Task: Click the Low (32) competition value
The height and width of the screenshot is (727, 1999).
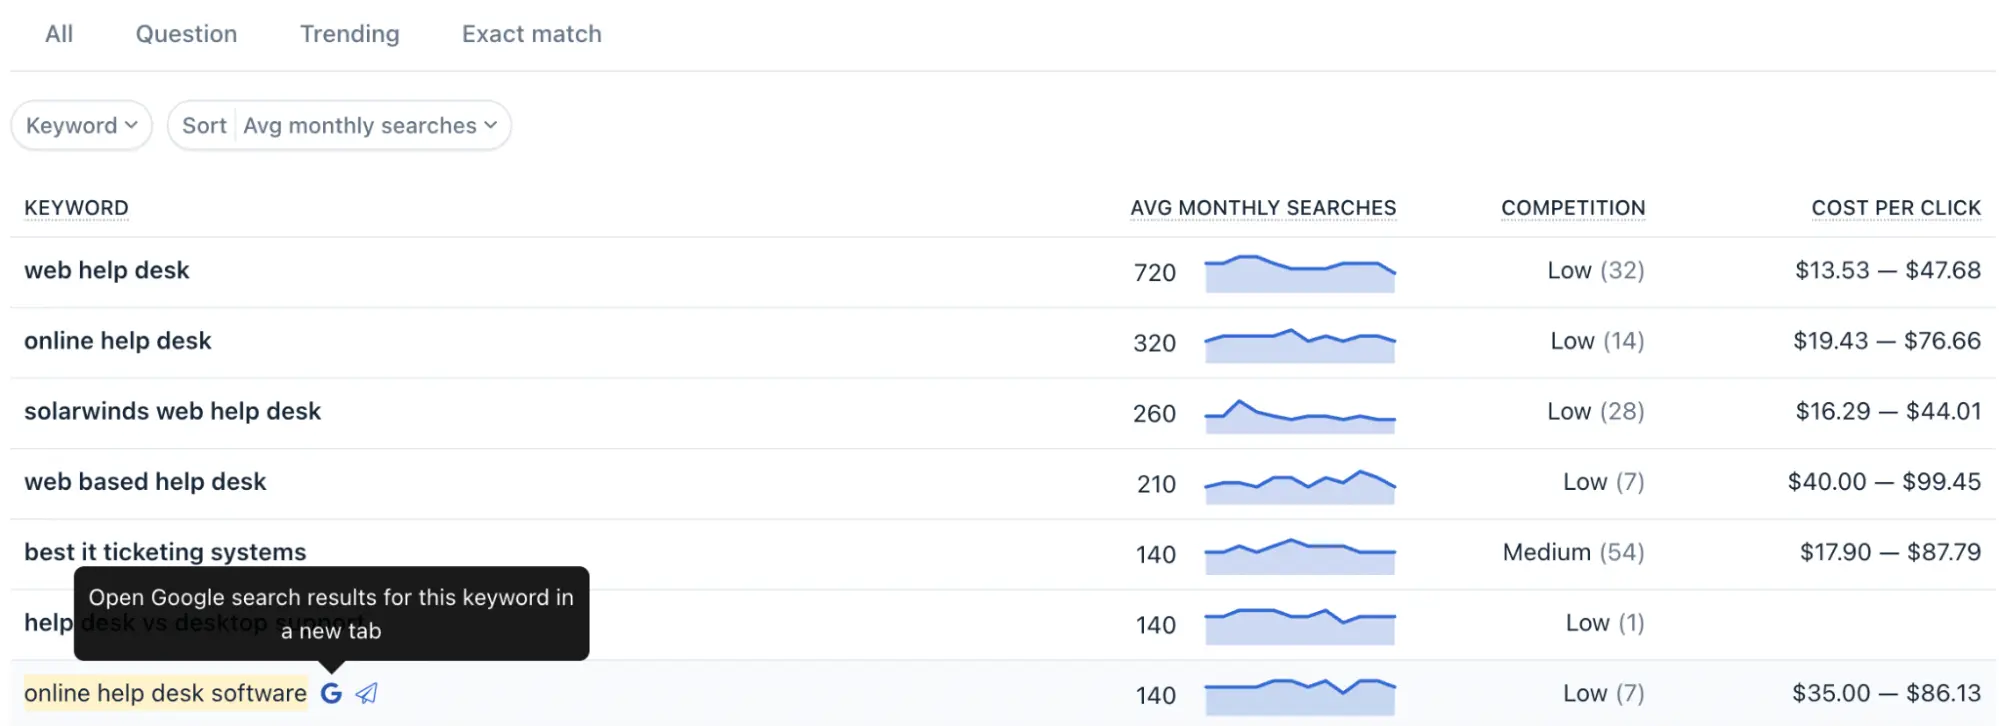Action: tap(1596, 271)
